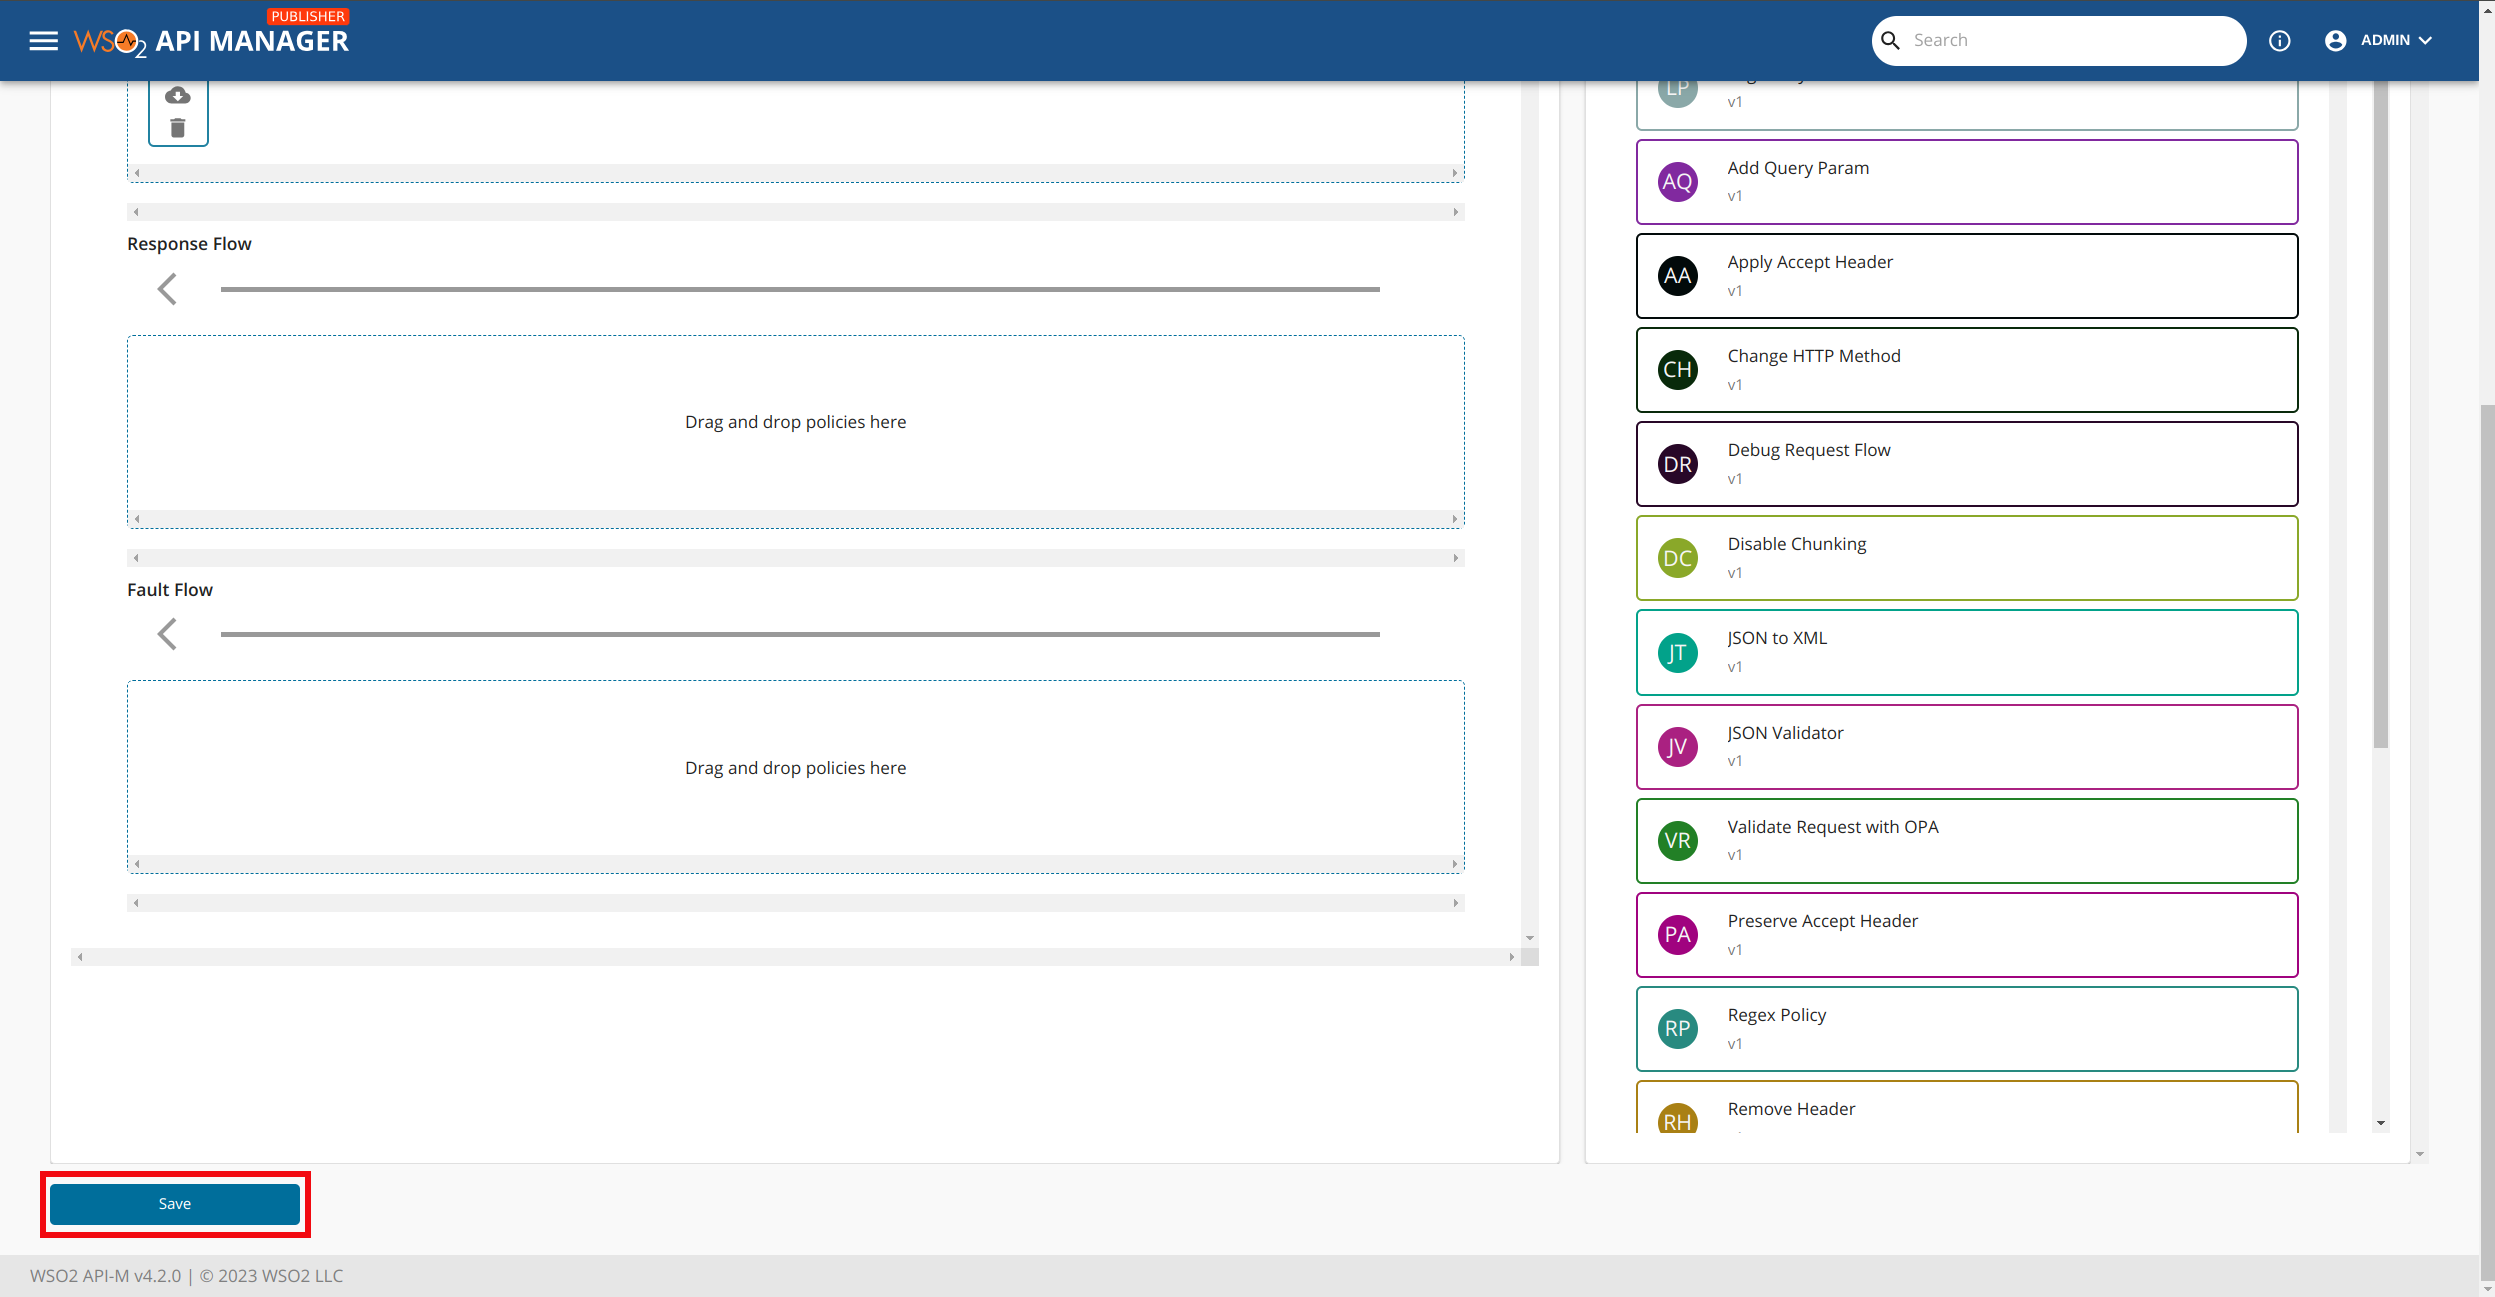Click the Apply Accept Header AA icon
2495x1297 pixels.
(x=1676, y=275)
